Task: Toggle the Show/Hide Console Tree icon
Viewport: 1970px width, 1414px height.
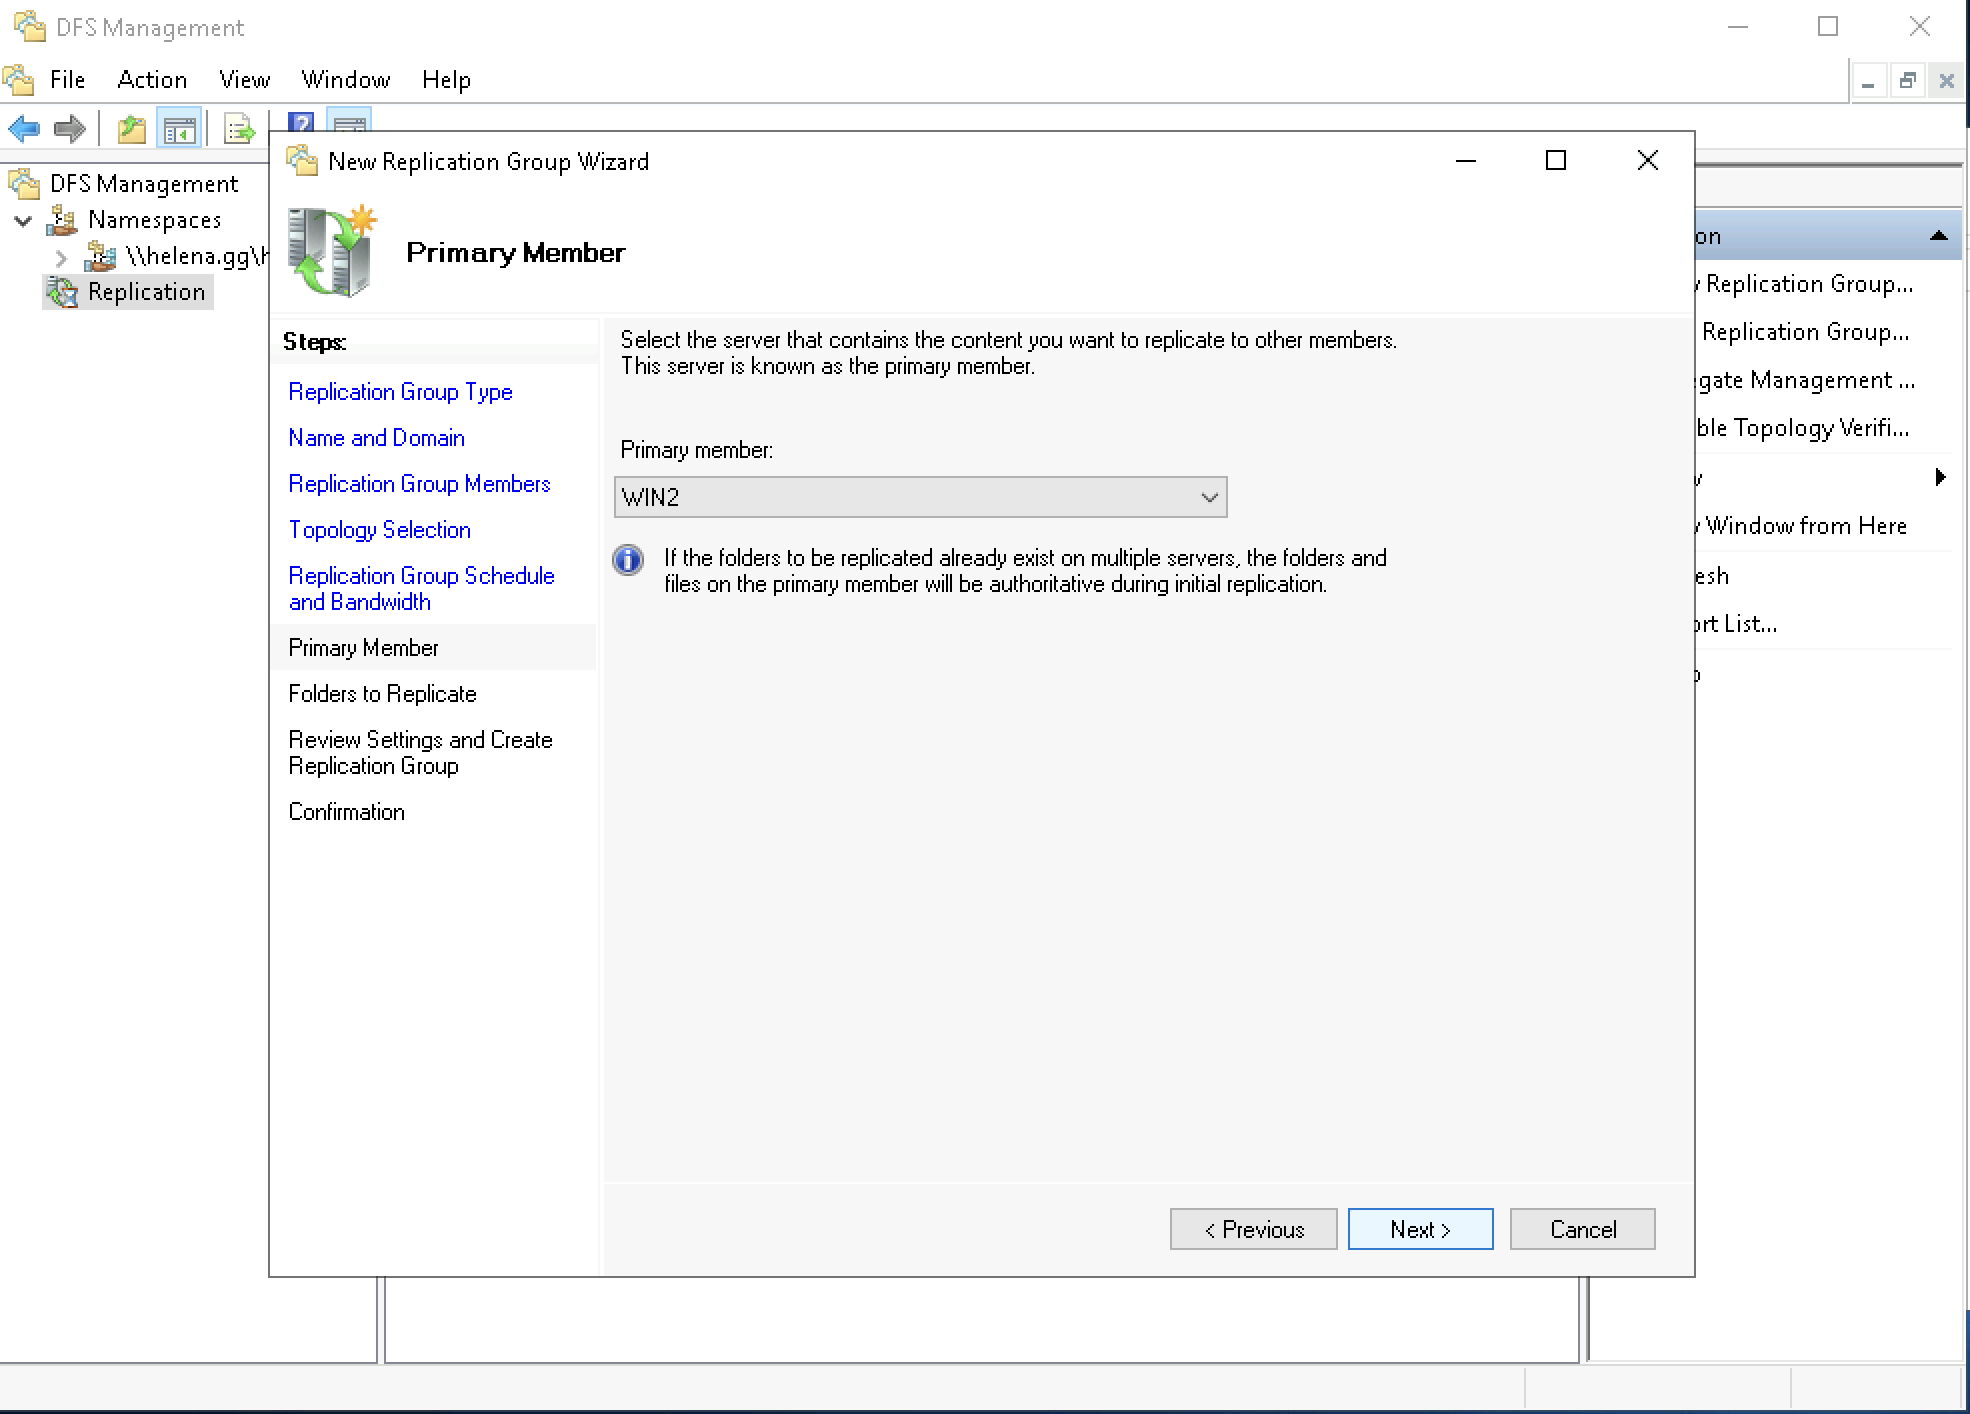Action: pyautogui.click(x=180, y=129)
